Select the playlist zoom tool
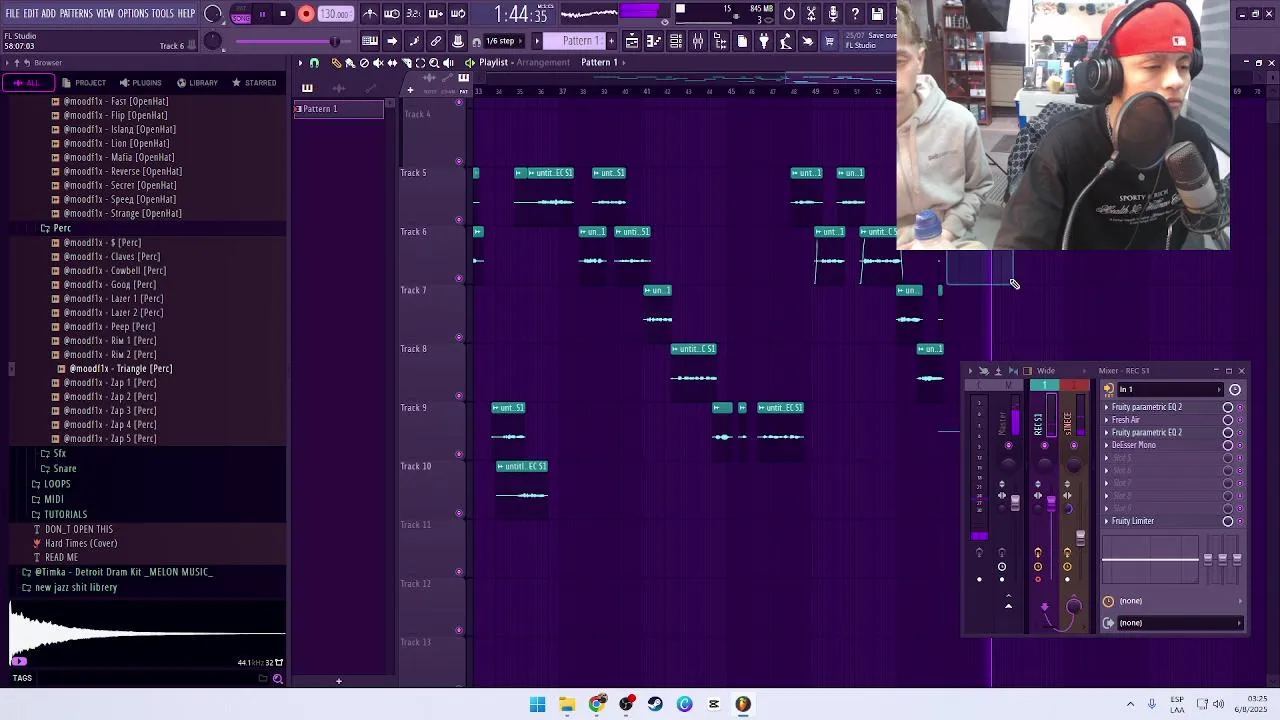 click(x=434, y=63)
